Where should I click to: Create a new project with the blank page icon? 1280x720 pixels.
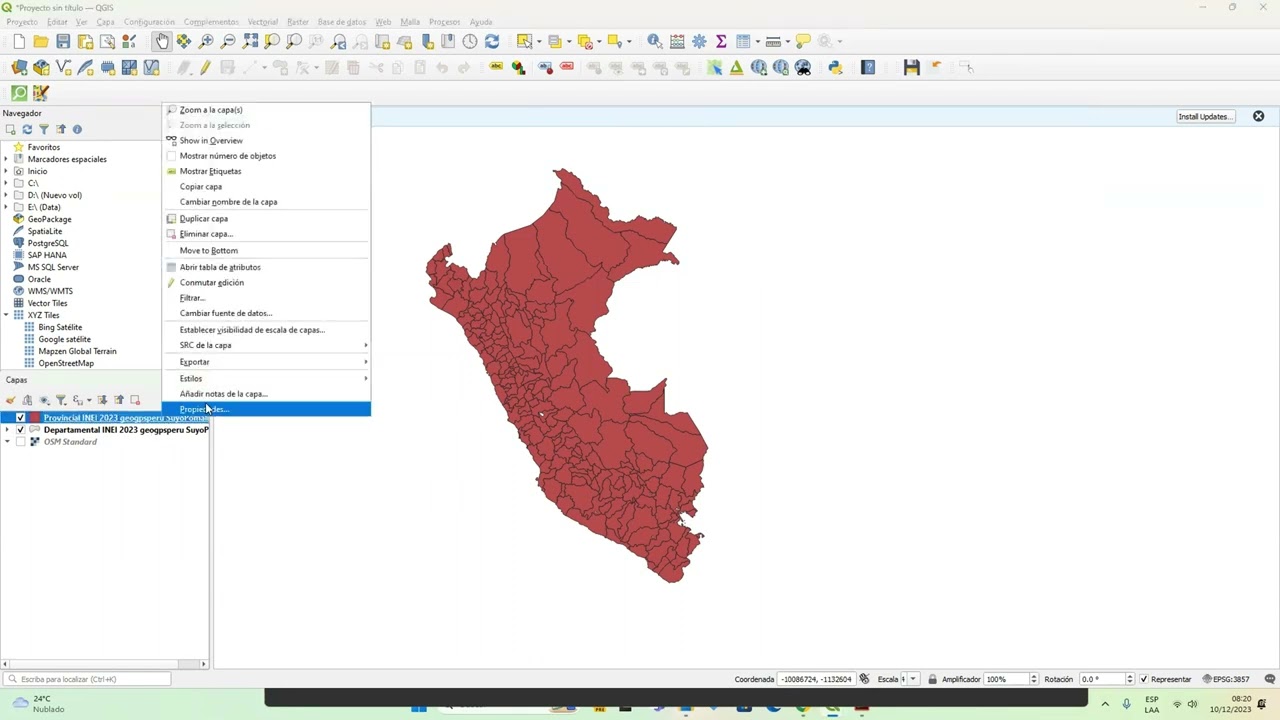point(19,41)
